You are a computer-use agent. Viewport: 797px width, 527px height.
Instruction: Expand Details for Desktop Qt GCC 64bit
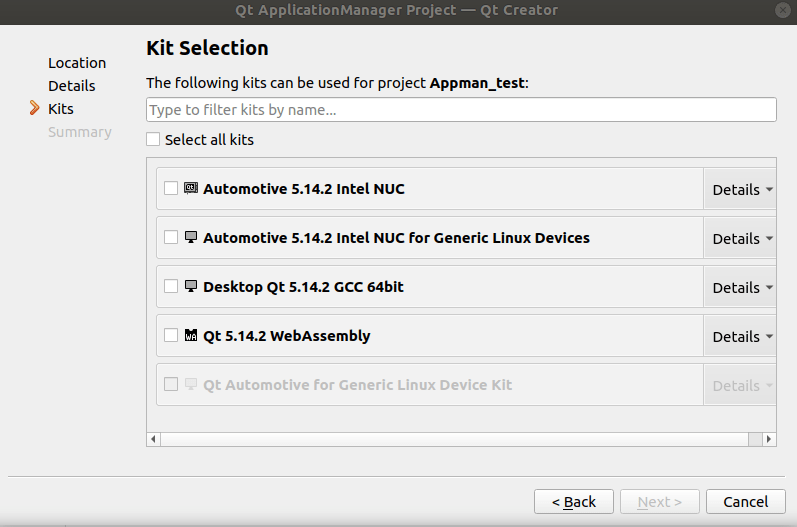(x=742, y=287)
